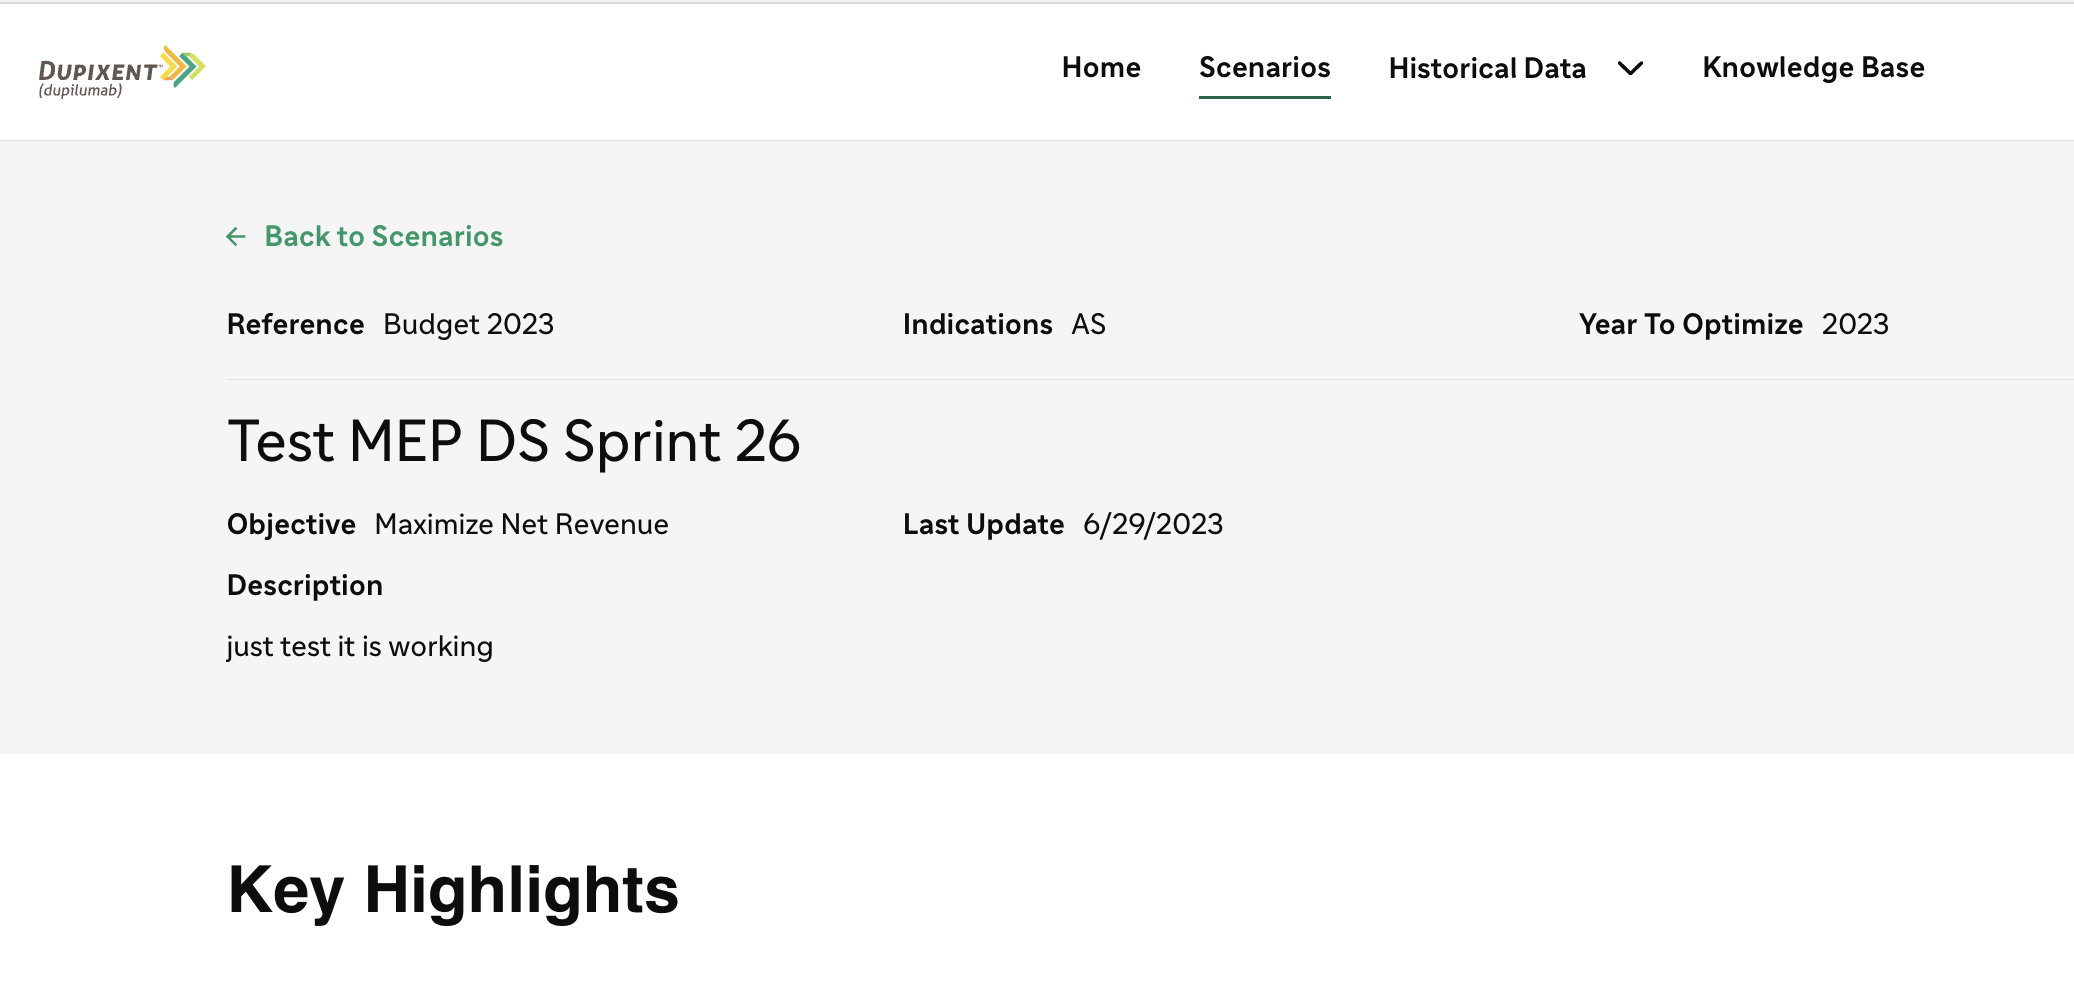Click the back arrow icon
Screen dimensions: 2074x994
236,237
